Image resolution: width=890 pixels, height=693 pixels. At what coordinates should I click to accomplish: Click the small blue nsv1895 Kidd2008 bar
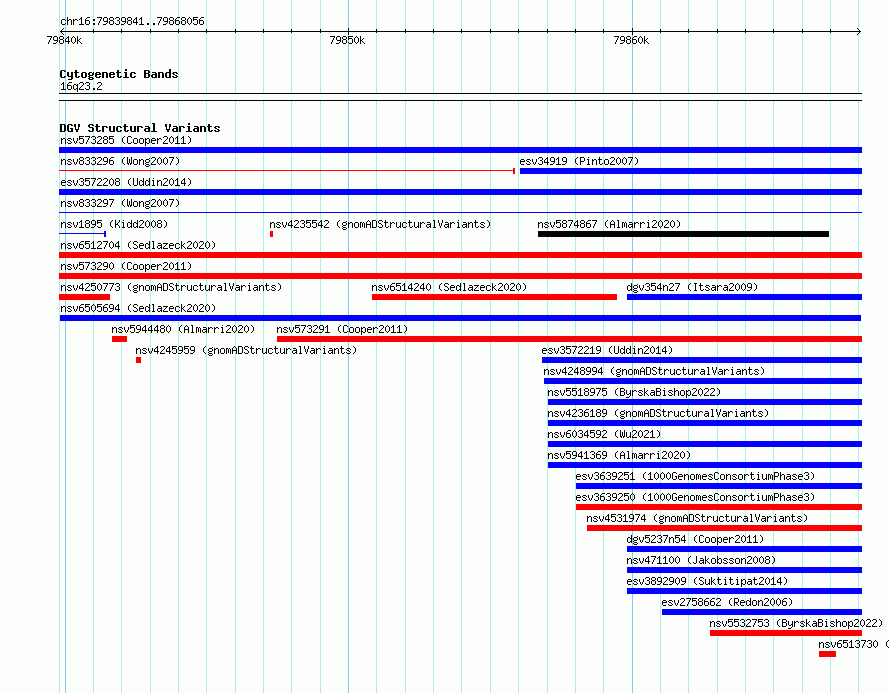click(83, 234)
